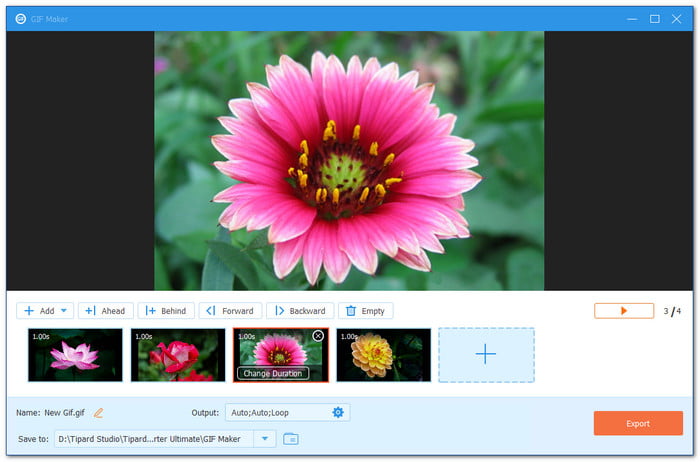Export the GIF
Image resolution: width=700 pixels, height=462 pixels.
(x=638, y=423)
